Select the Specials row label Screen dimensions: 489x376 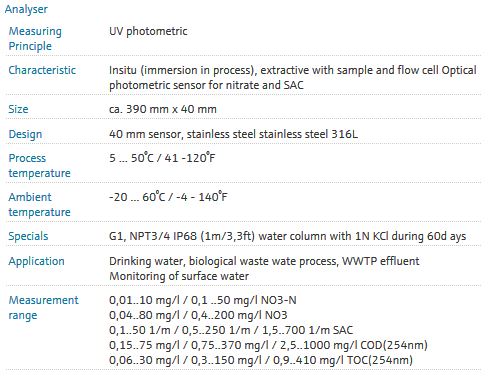coord(28,236)
